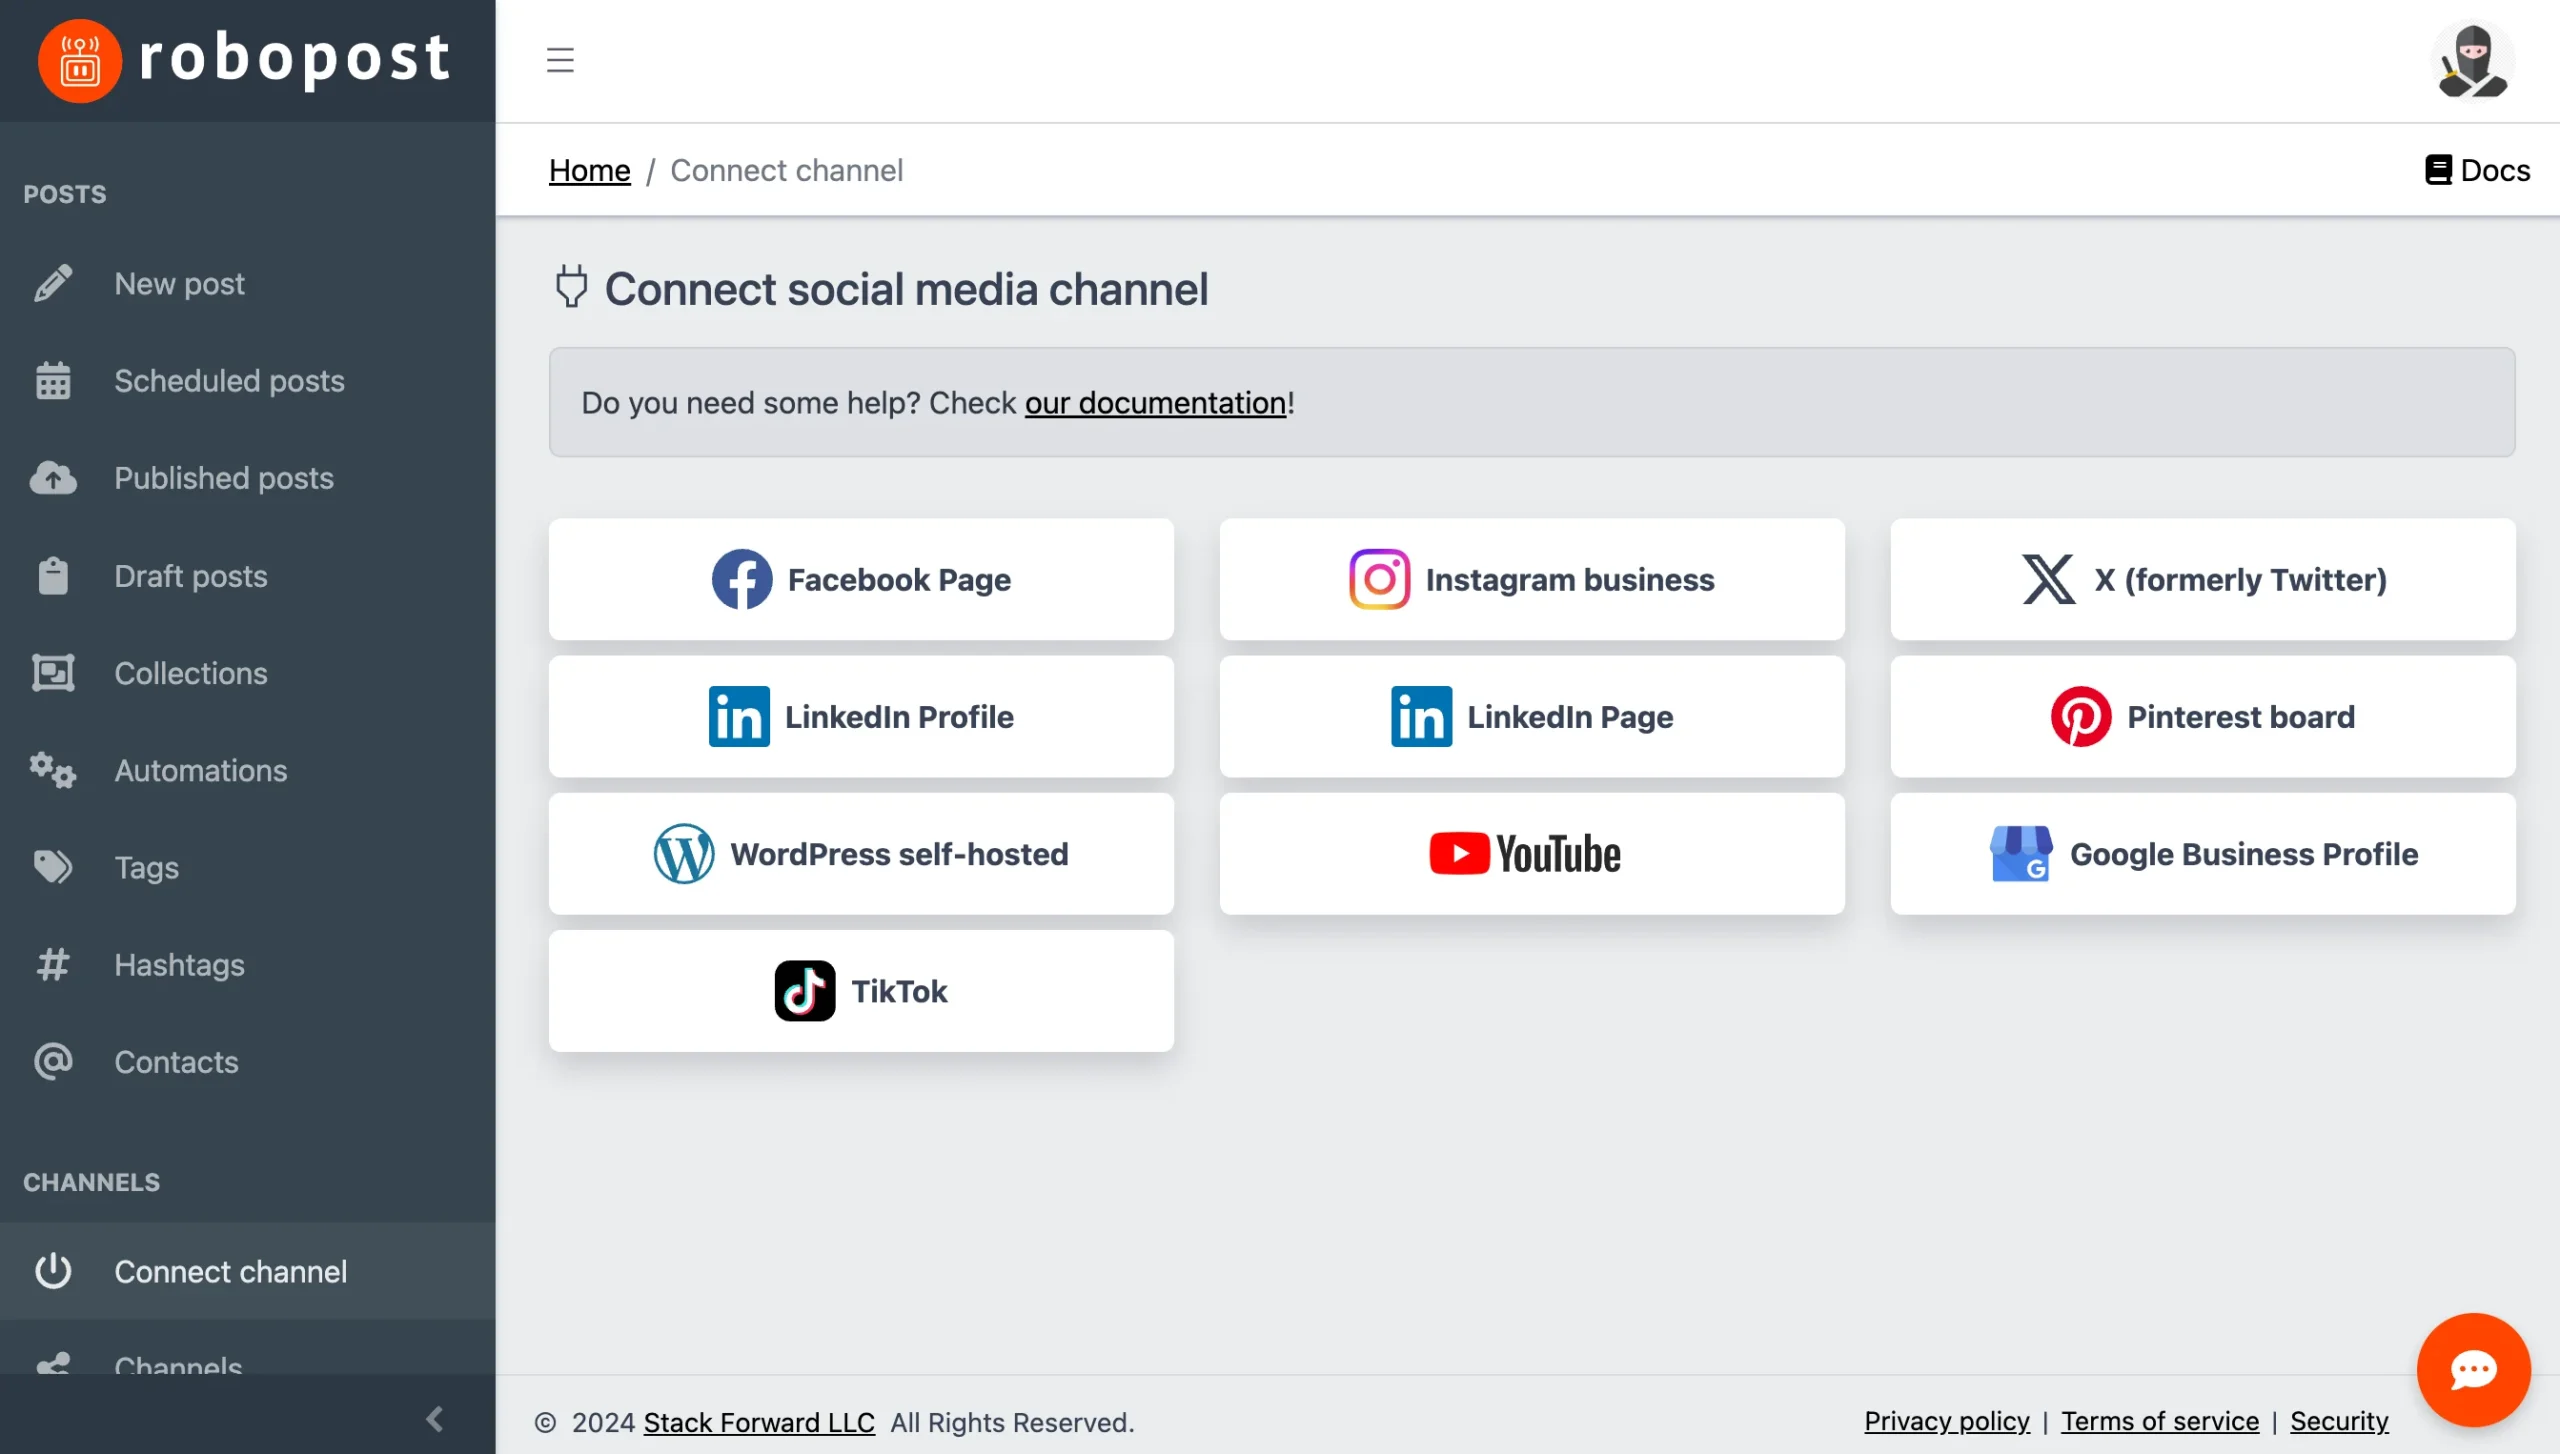
Task: Open the Docs book icon link
Action: tap(2438, 170)
